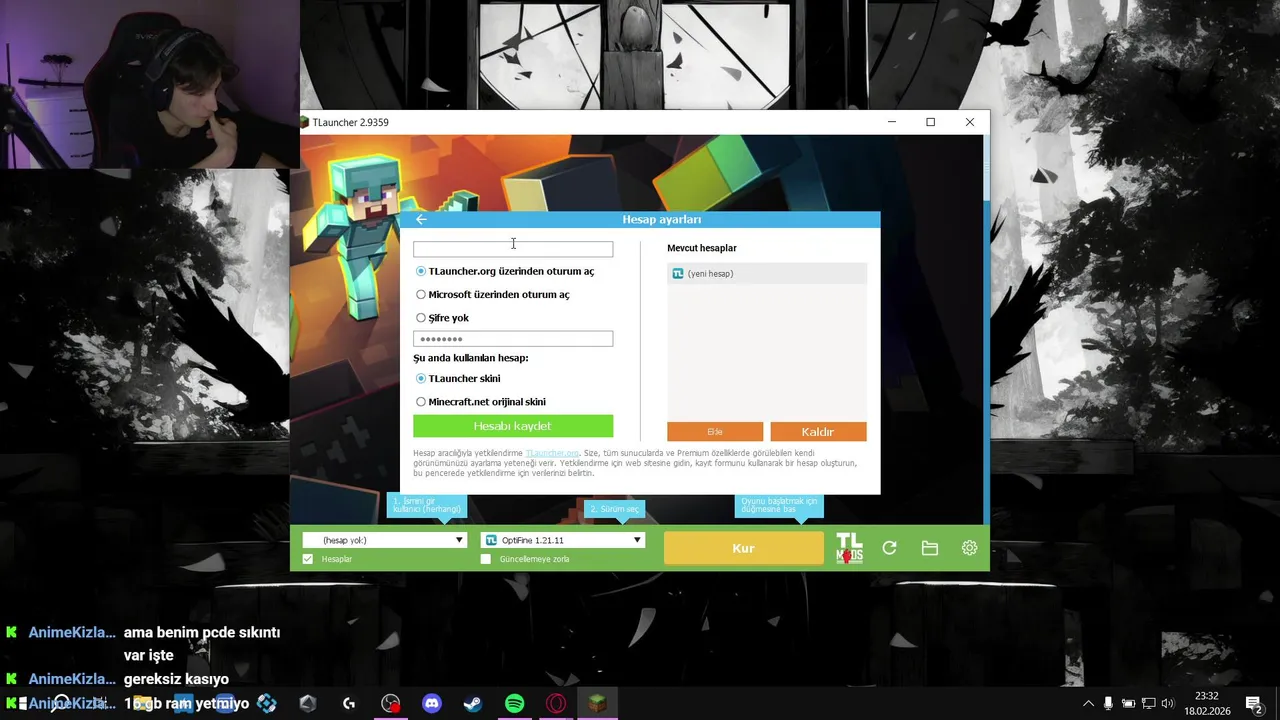Open Discord from the taskbar

[x=431, y=704]
